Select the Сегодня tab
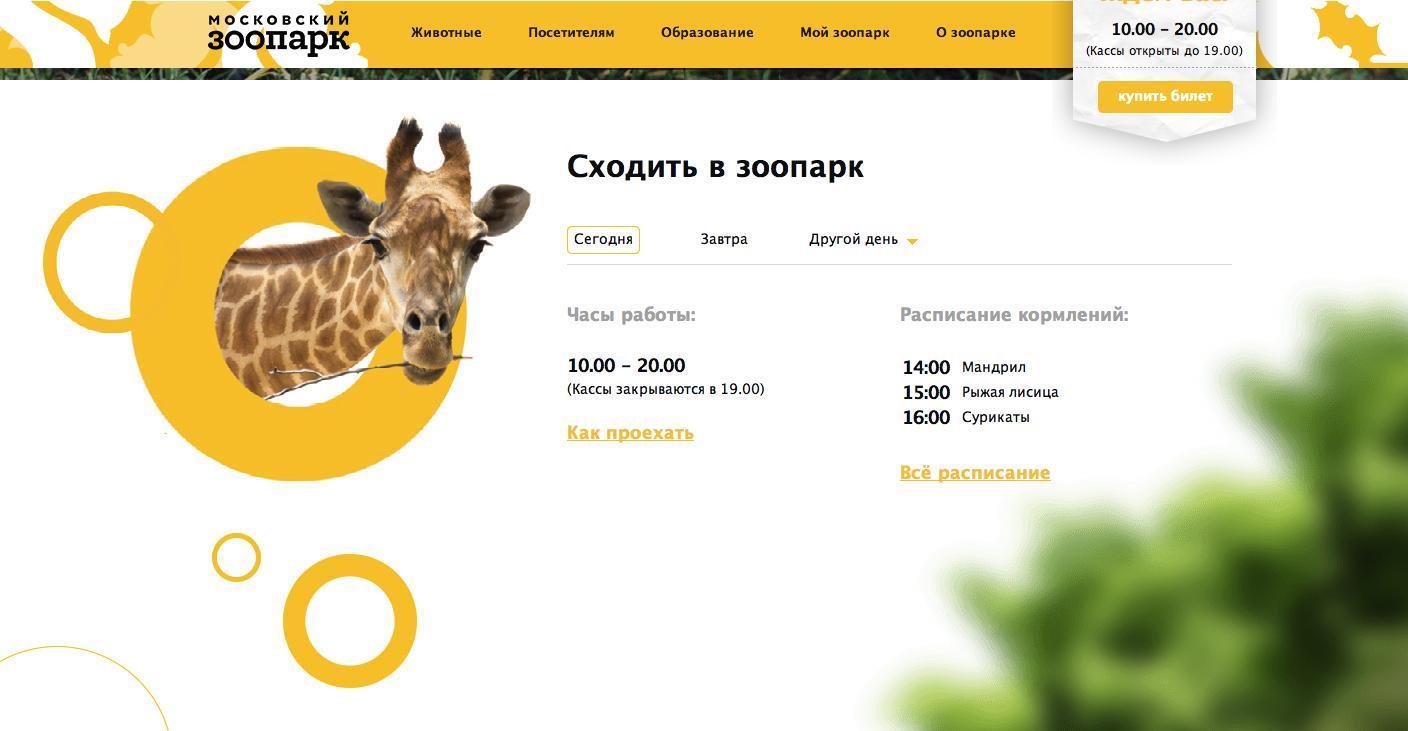1408x731 pixels. point(603,240)
